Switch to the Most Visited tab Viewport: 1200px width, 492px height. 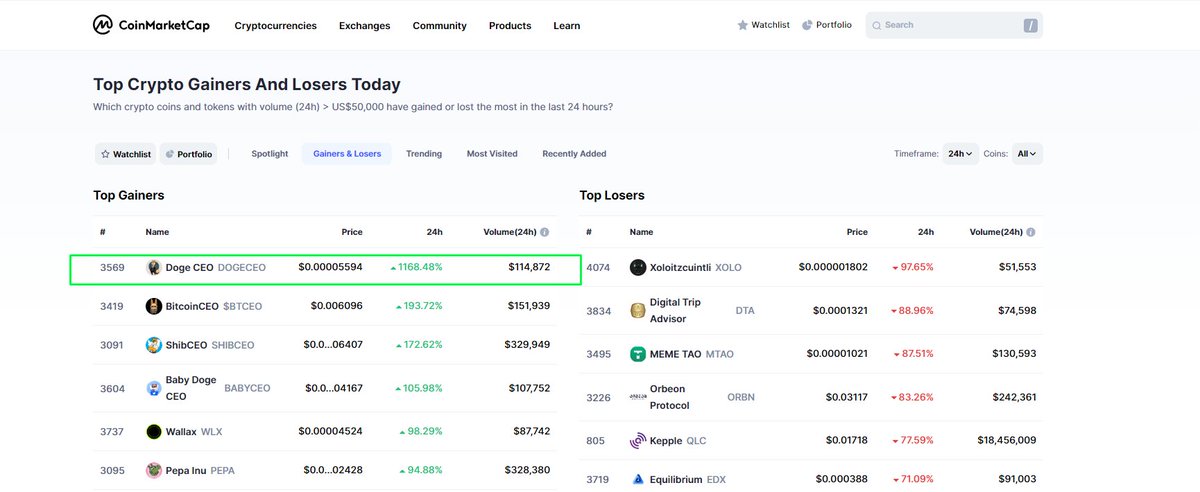click(492, 154)
